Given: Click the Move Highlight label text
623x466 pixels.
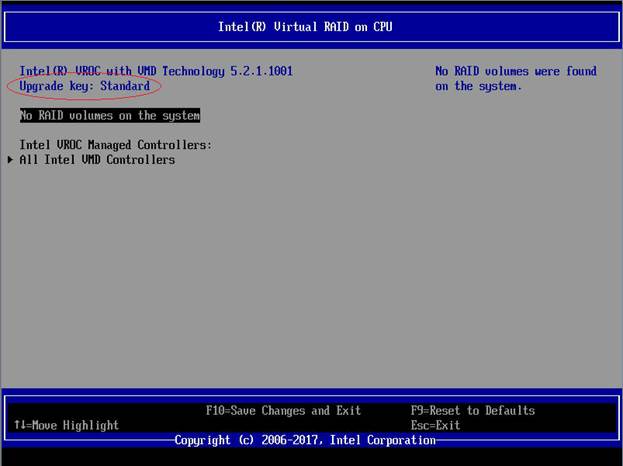Looking at the screenshot, I should [x=76, y=425].
